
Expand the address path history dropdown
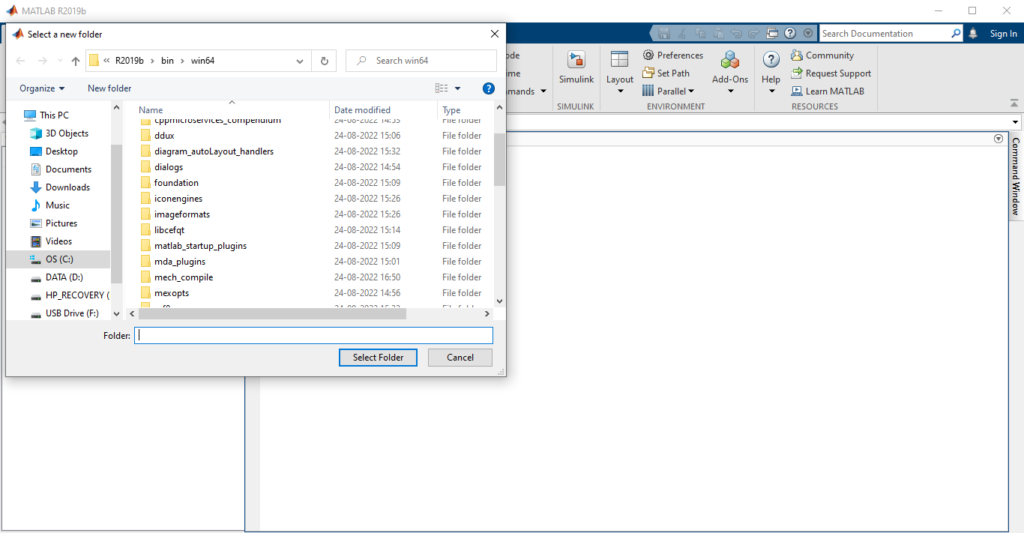[299, 61]
